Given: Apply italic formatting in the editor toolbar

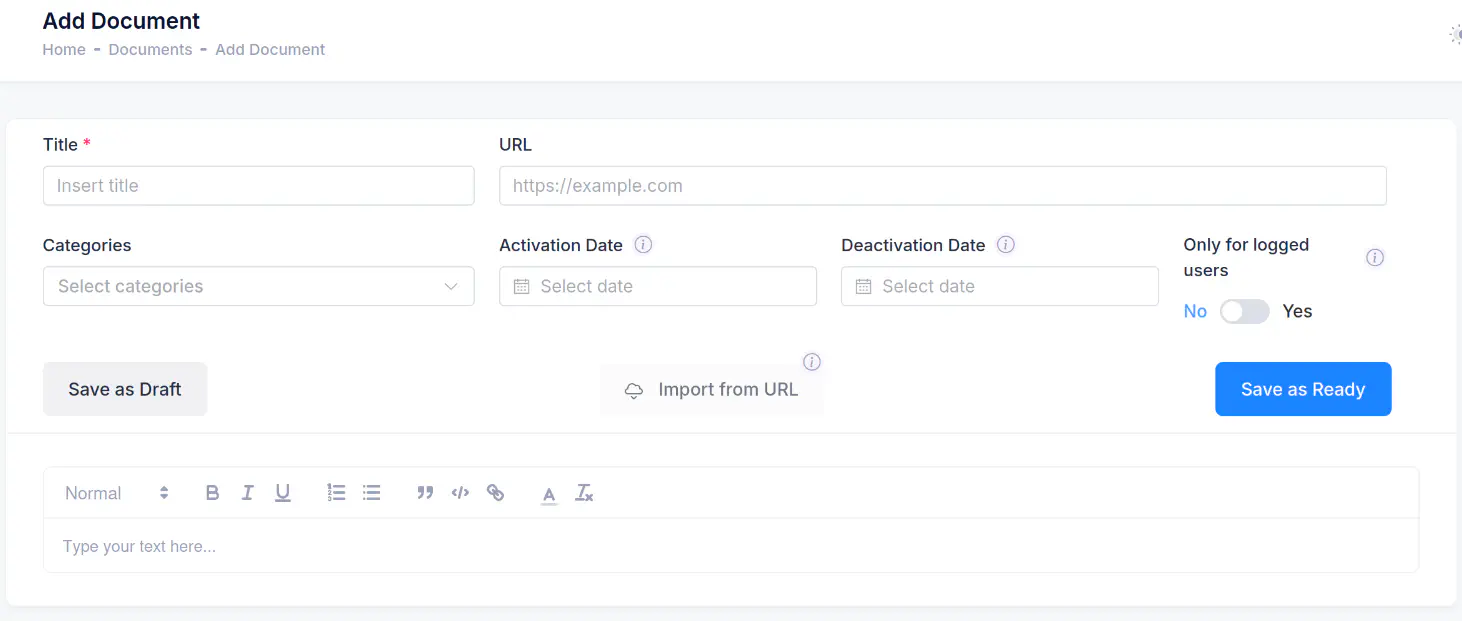Looking at the screenshot, I should tap(247, 493).
